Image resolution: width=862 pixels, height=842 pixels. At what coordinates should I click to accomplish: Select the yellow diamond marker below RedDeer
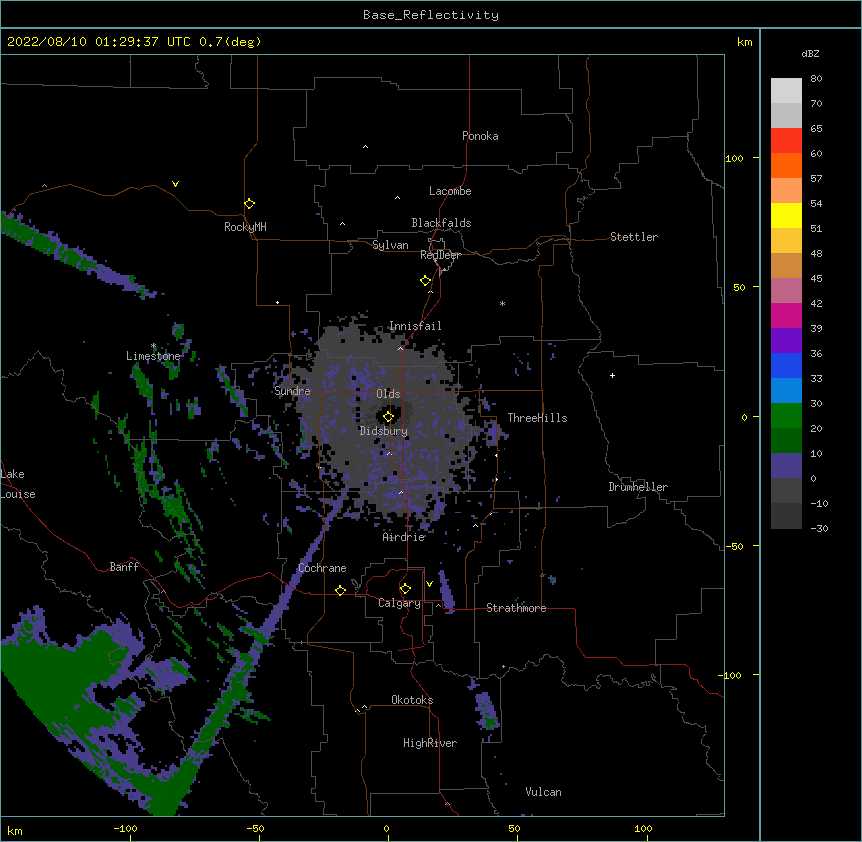pos(426,281)
